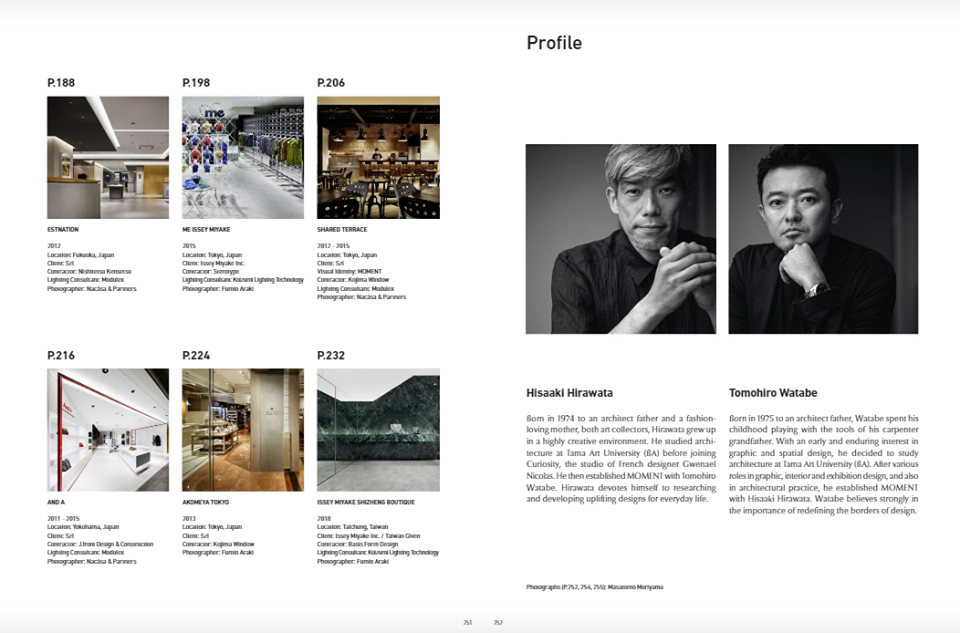This screenshot has height=633, width=960.
Task: Click the Profile heading
Action: pyautogui.click(x=554, y=43)
